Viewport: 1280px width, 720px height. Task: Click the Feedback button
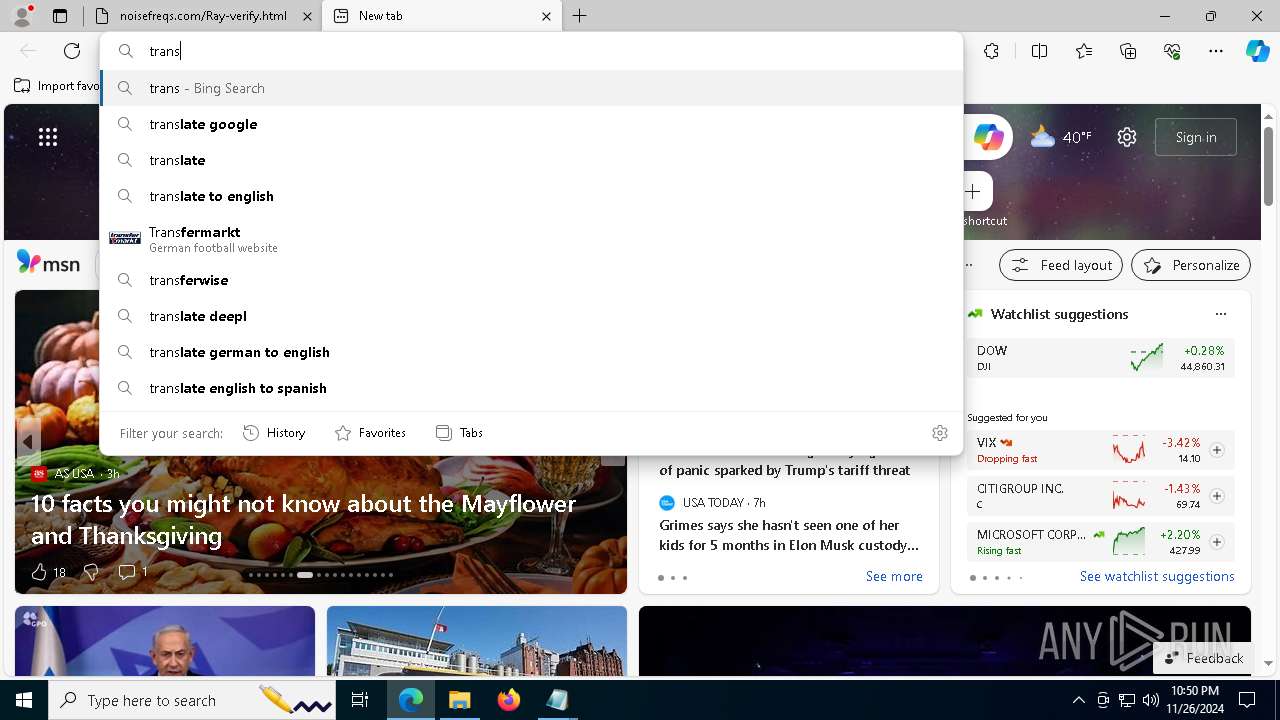[x=1204, y=658]
